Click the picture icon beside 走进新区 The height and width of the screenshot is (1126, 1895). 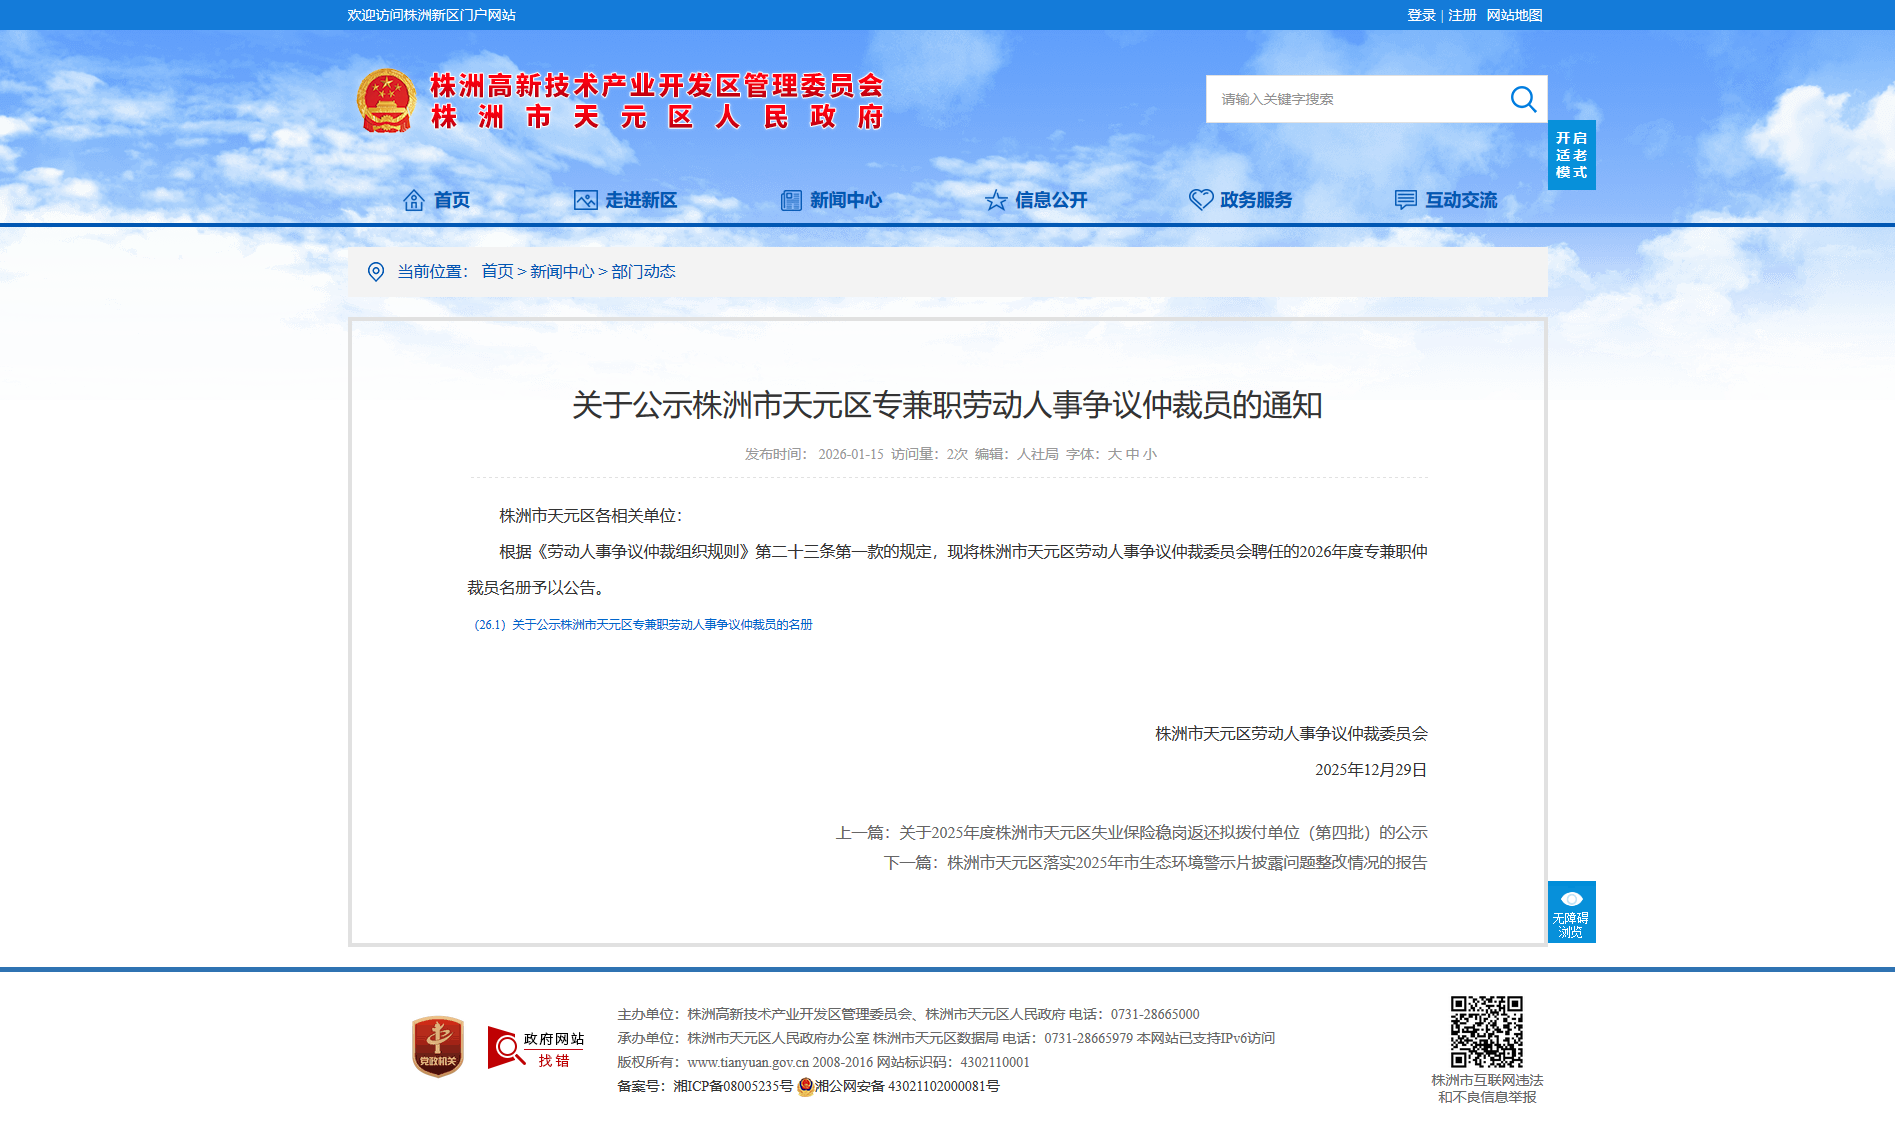coord(585,200)
